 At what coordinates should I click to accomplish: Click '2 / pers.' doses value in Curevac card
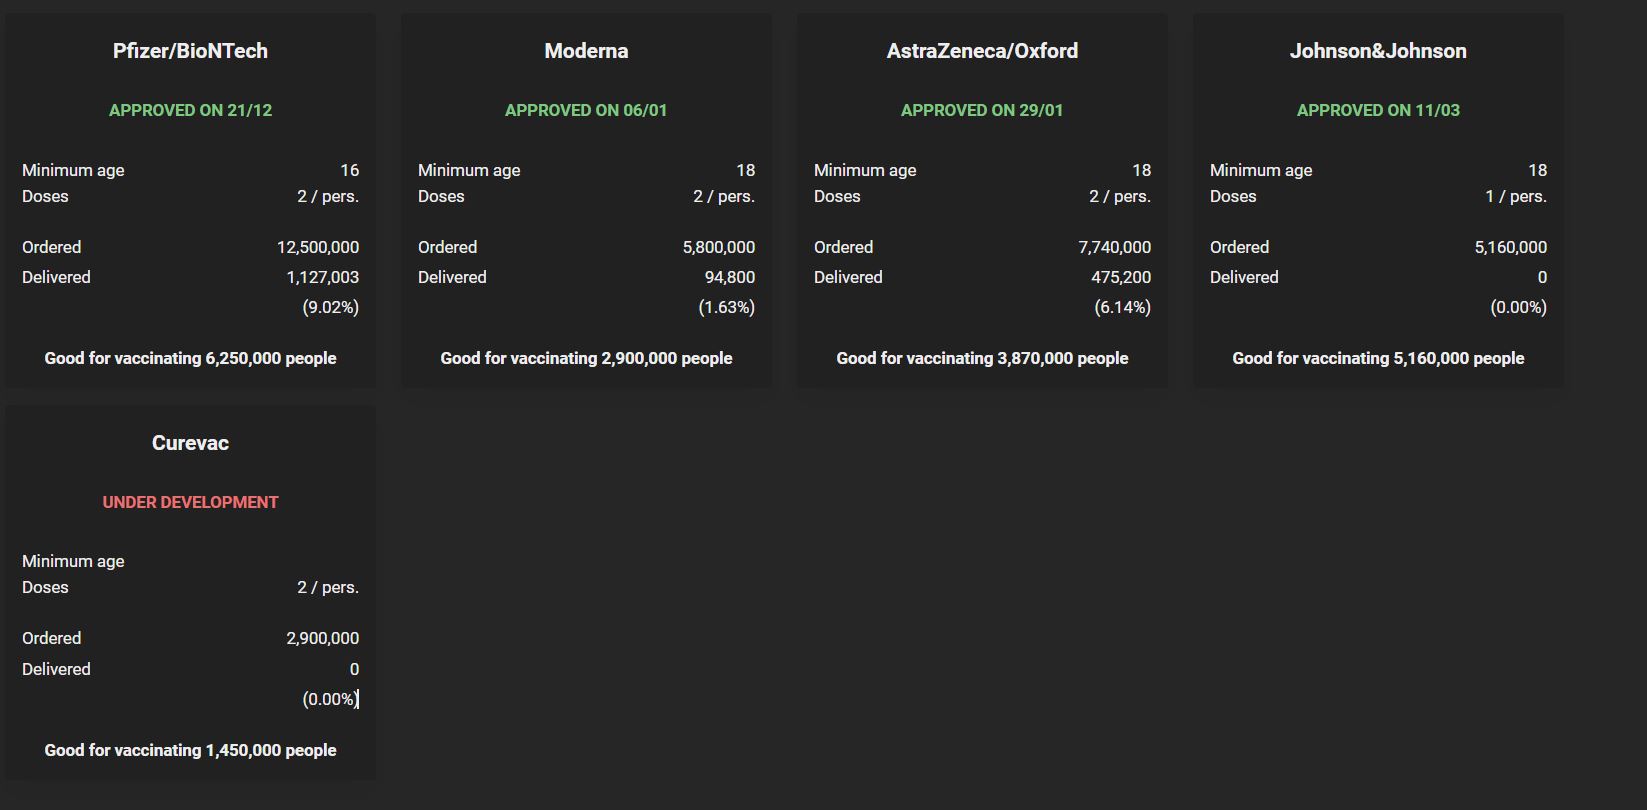pos(328,587)
